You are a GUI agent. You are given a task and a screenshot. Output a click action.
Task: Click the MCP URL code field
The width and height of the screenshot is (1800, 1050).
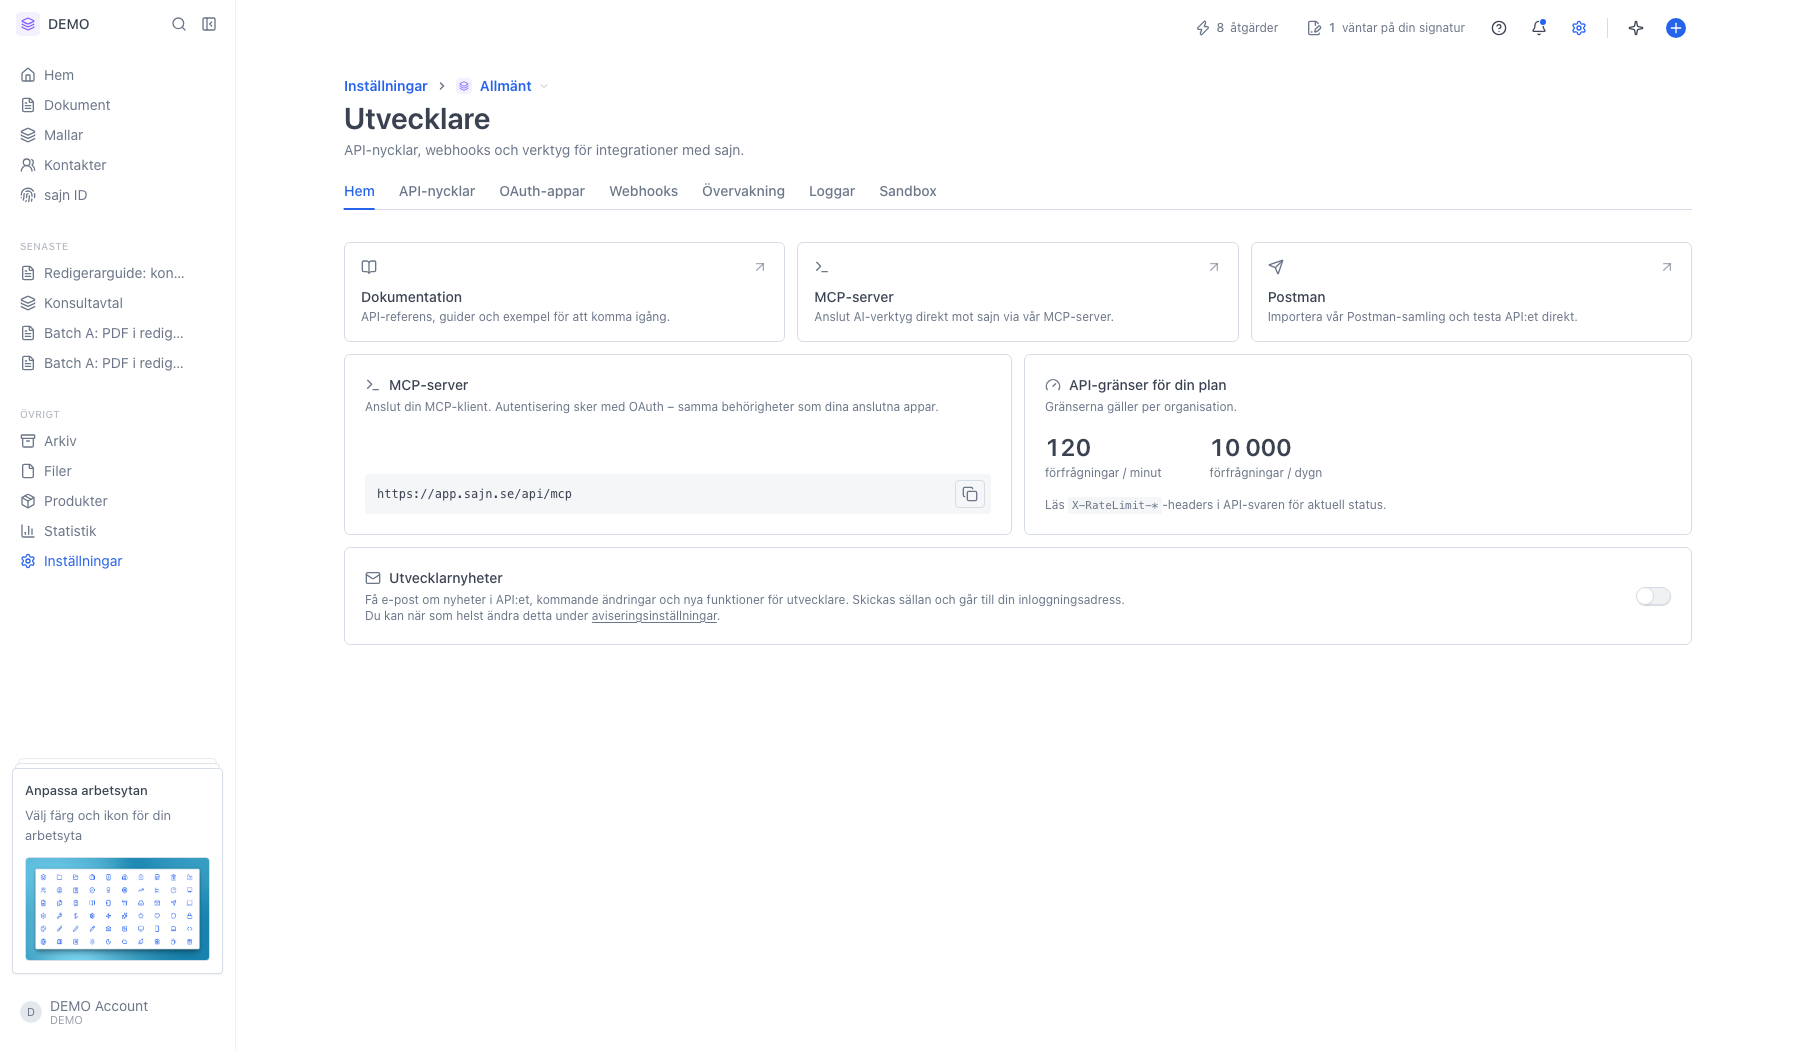[x=677, y=494]
